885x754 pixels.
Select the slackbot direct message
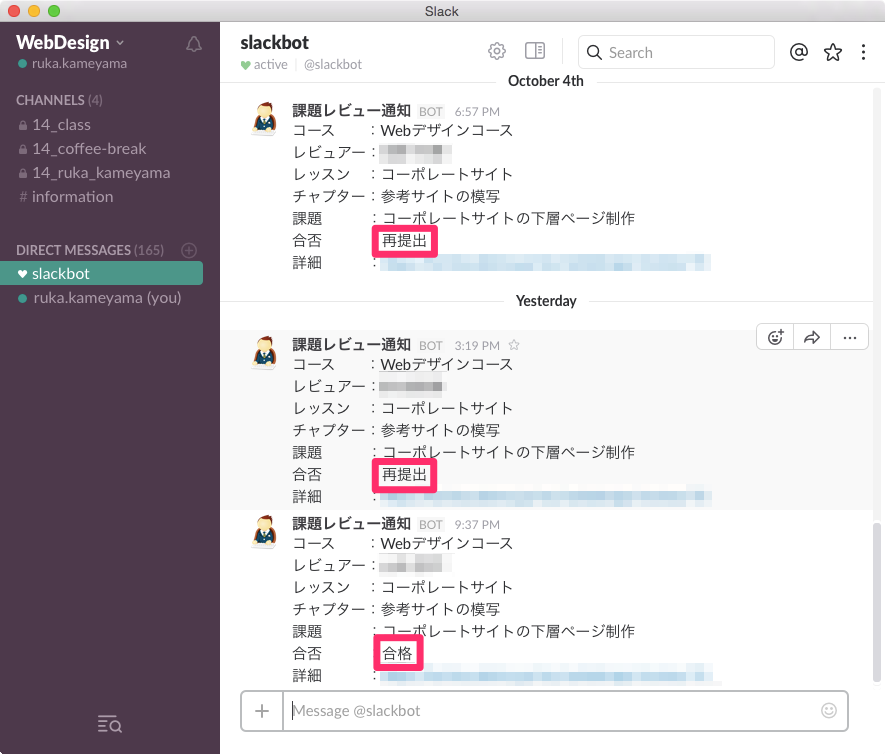(102, 273)
